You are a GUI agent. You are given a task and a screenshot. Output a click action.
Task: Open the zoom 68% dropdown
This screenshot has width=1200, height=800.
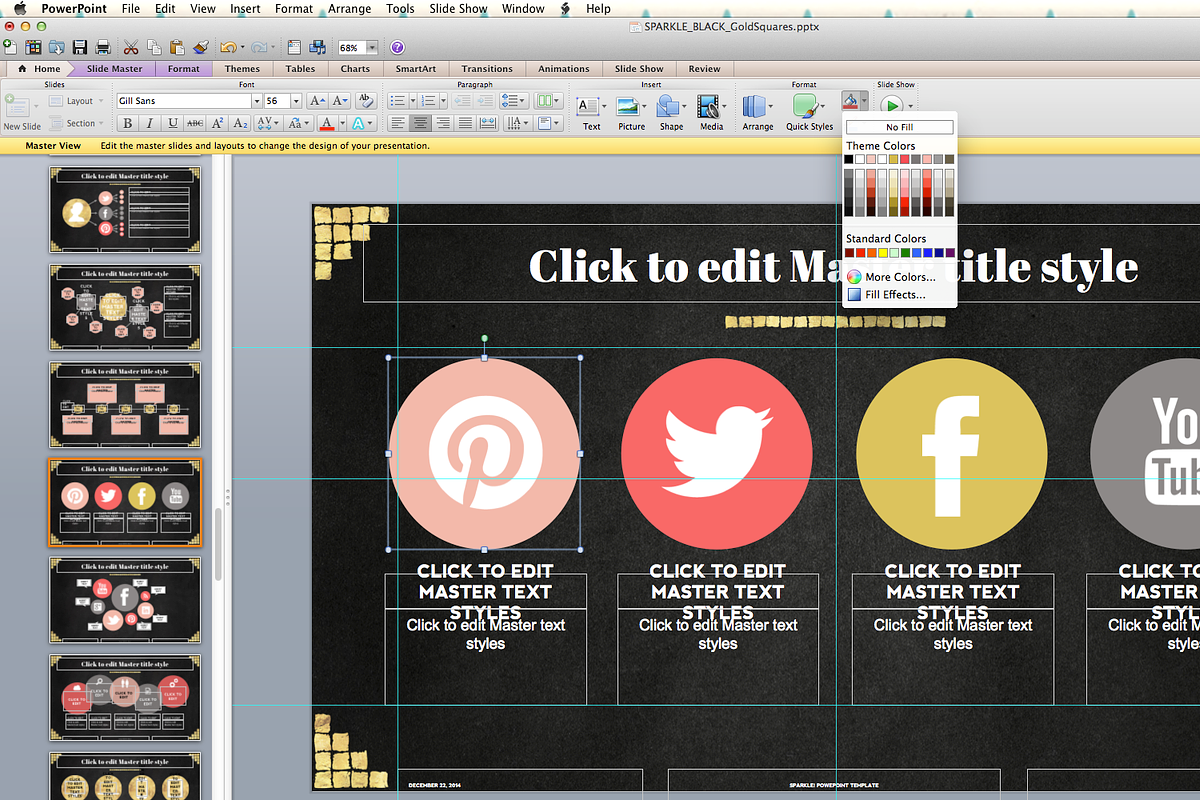(x=372, y=47)
